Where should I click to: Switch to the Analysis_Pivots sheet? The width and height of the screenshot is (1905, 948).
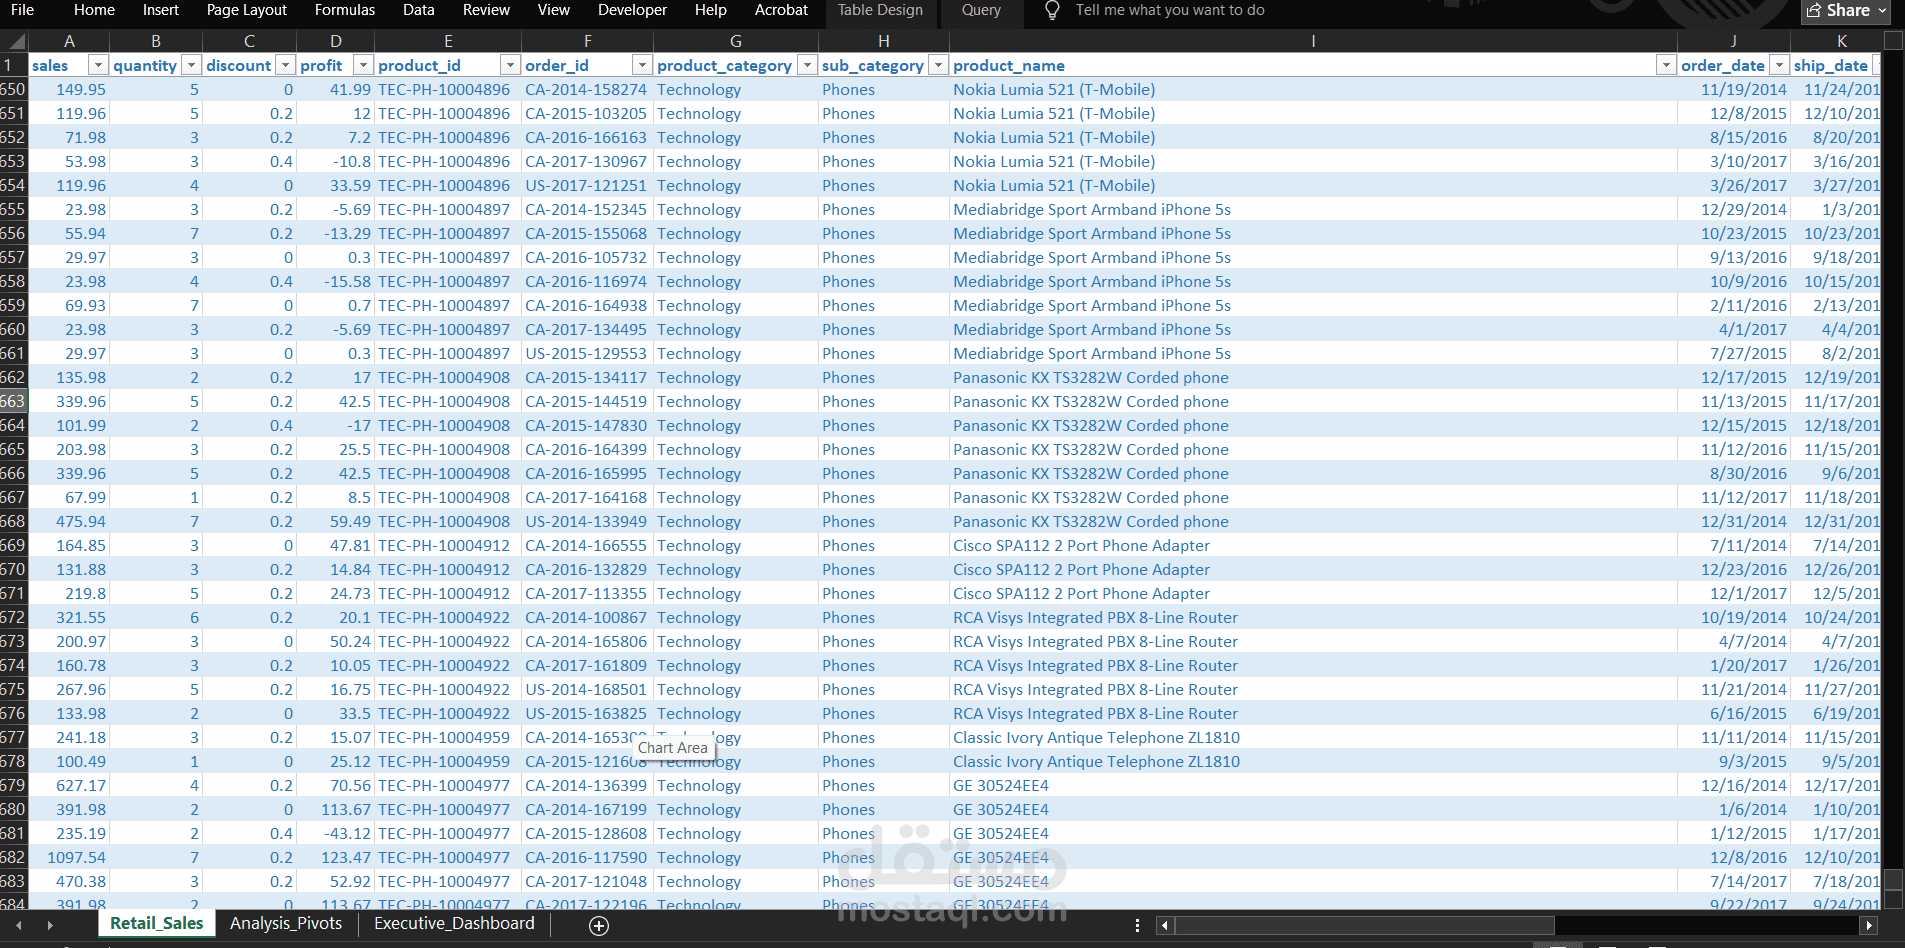[x=286, y=923]
